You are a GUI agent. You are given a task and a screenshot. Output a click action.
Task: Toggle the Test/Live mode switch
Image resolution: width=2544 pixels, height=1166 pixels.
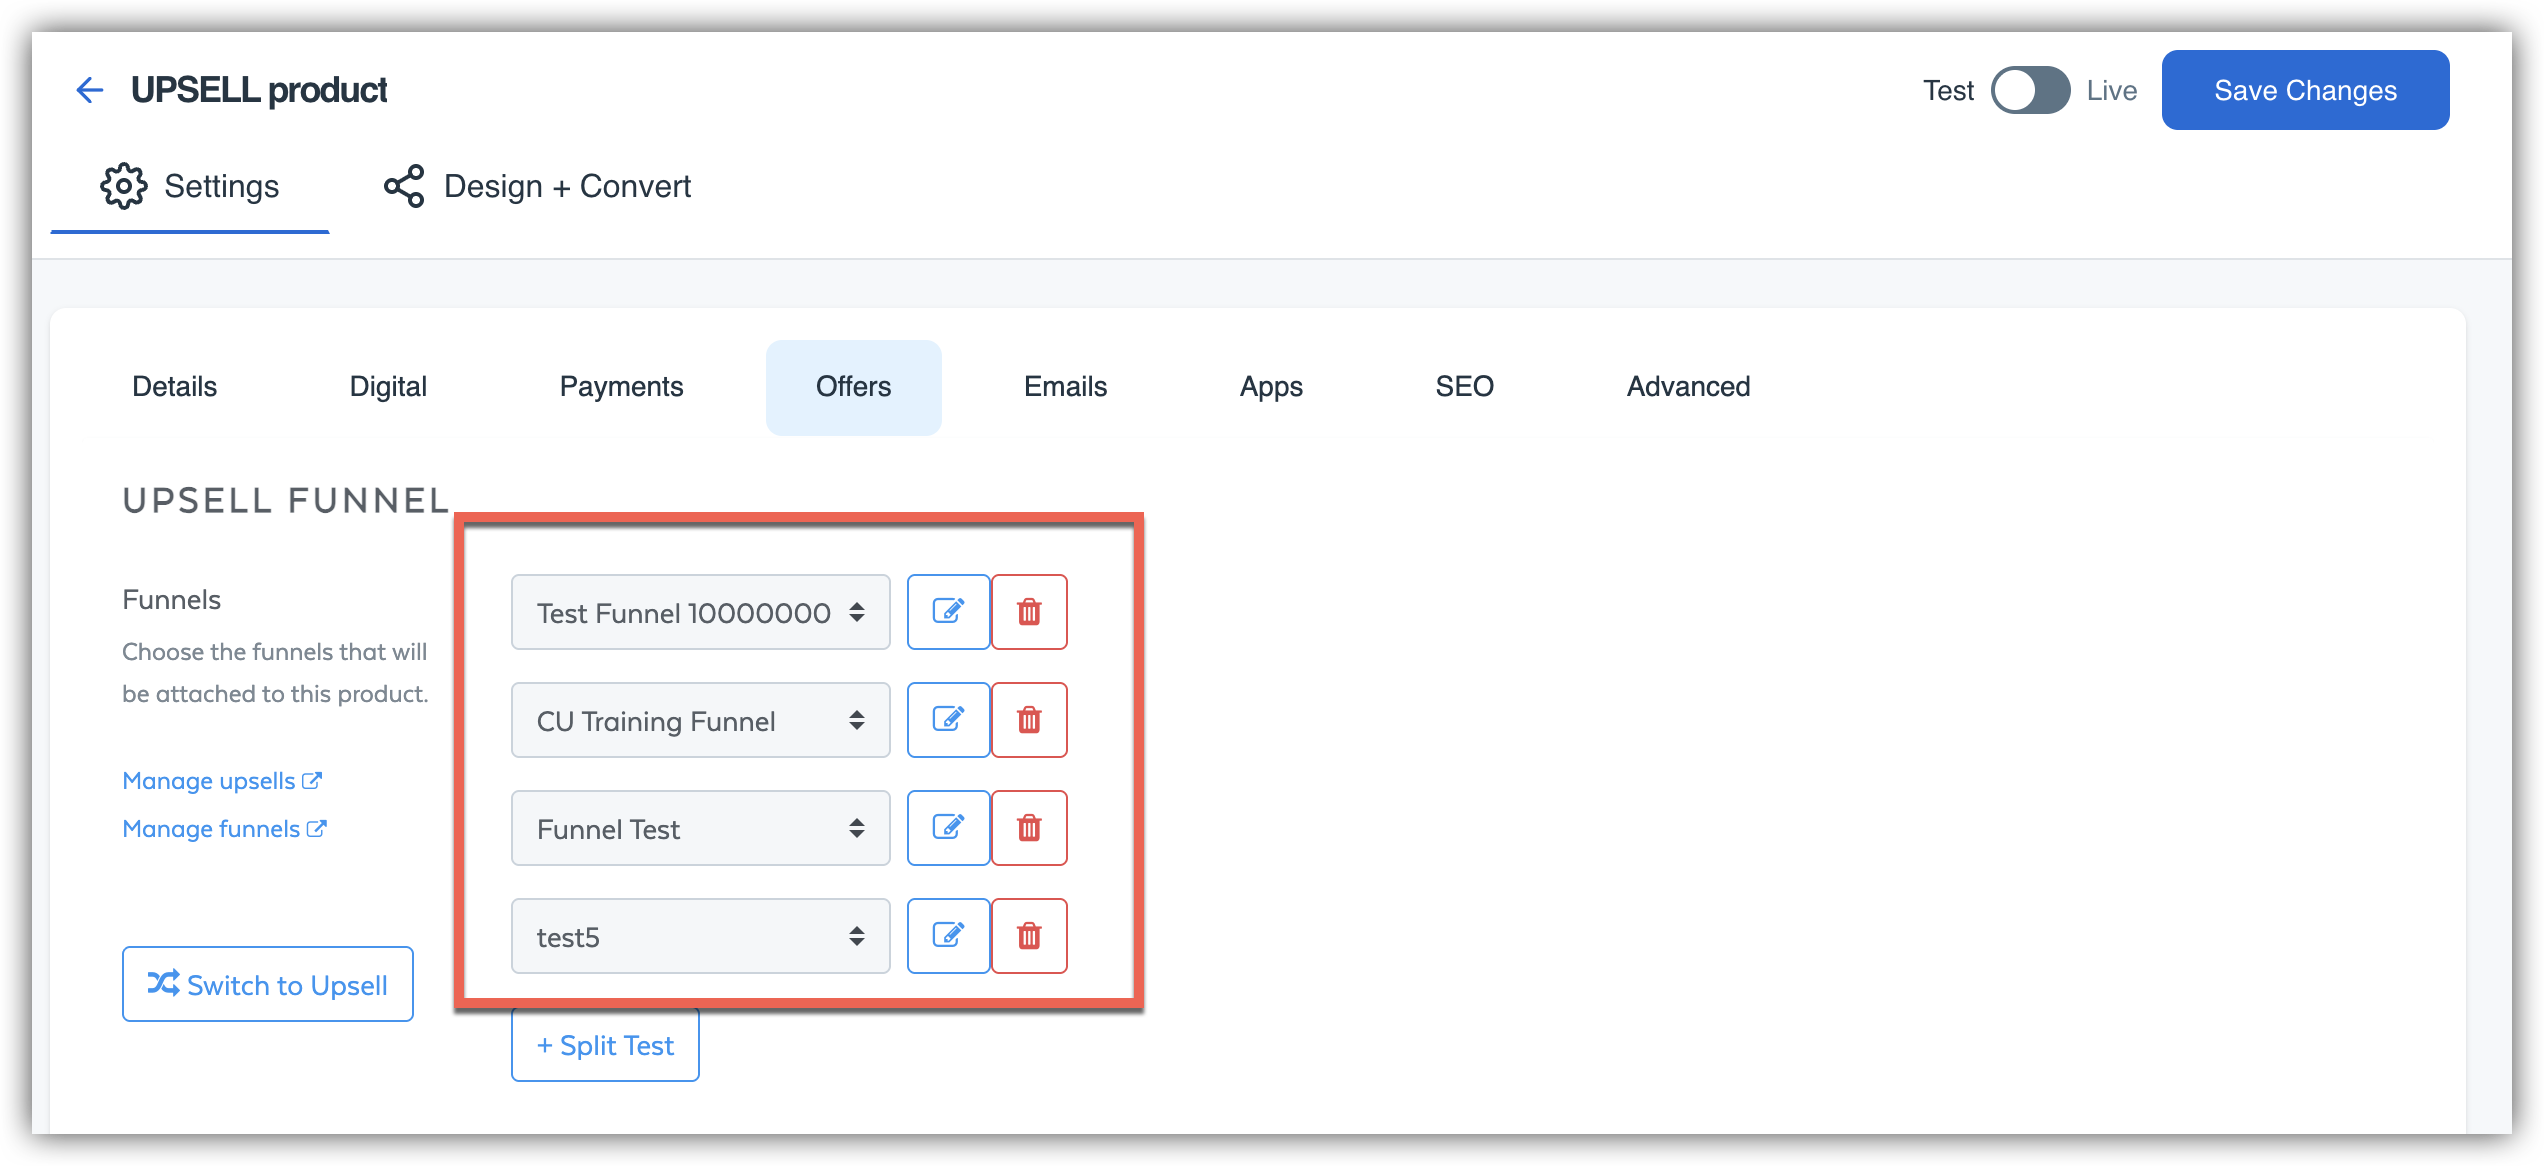click(x=2030, y=90)
